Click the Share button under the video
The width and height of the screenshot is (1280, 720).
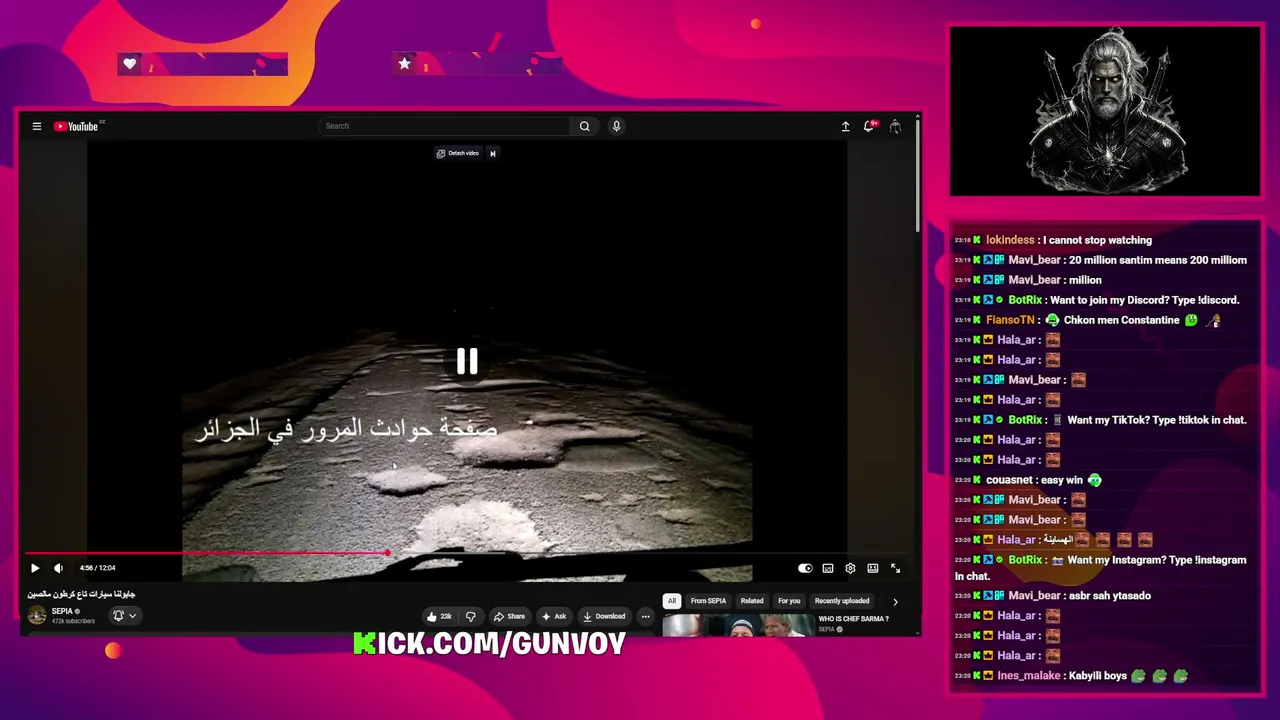(x=509, y=616)
